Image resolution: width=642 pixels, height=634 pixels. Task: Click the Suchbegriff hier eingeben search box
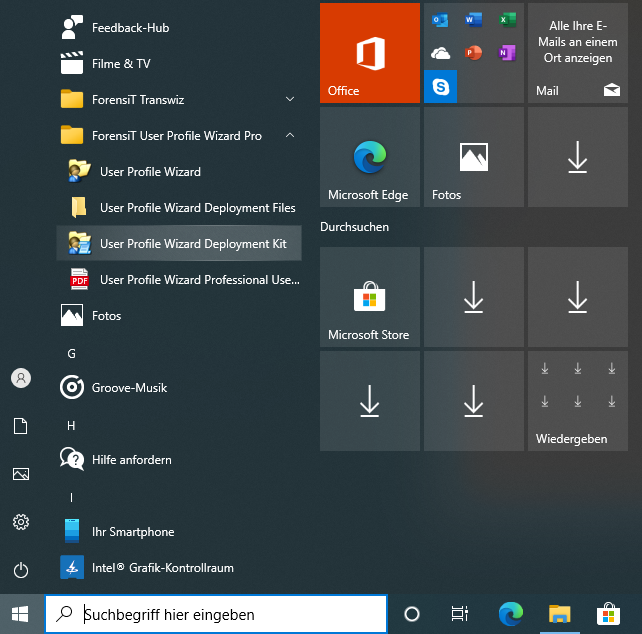point(216,614)
